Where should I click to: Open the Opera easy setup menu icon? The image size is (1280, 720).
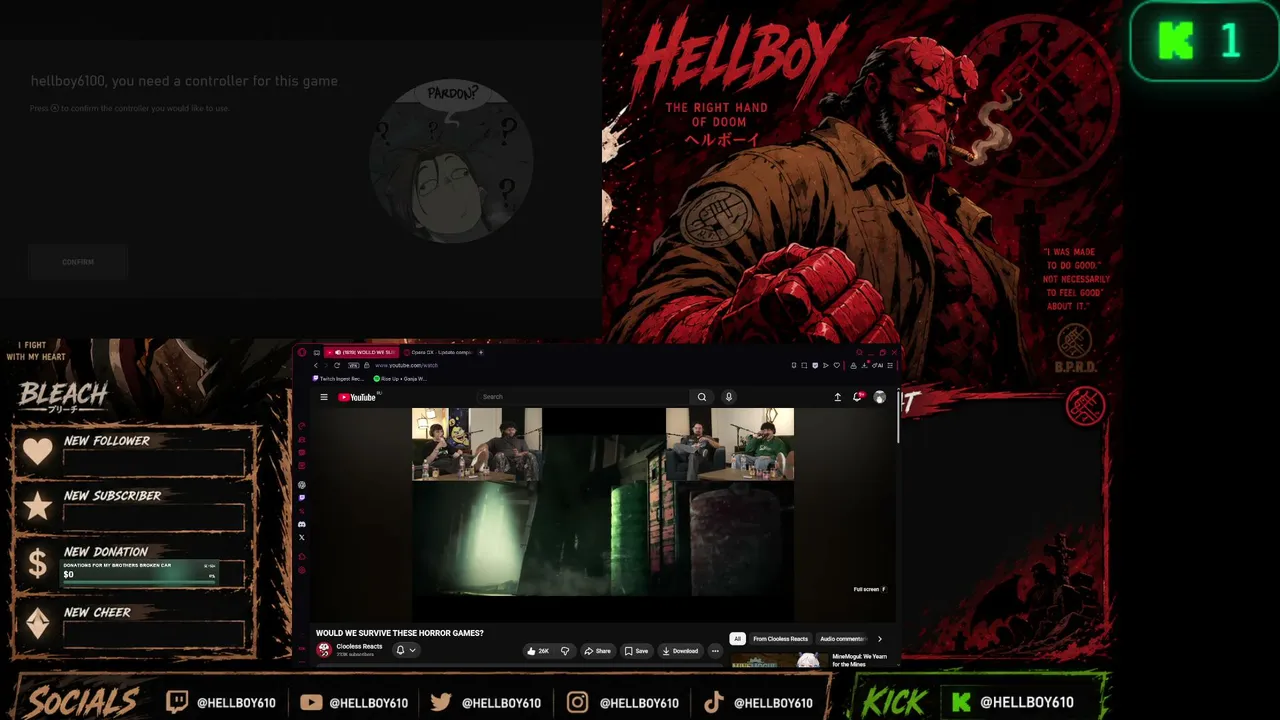pos(890,365)
